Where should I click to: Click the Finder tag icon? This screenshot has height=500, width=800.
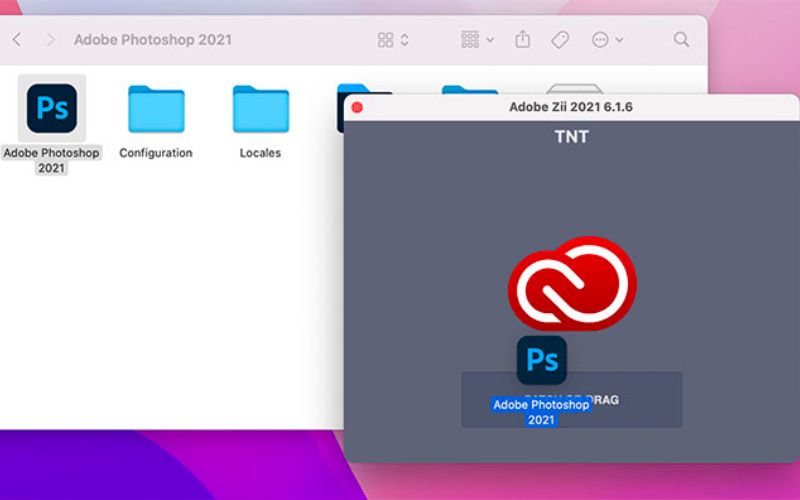(560, 39)
